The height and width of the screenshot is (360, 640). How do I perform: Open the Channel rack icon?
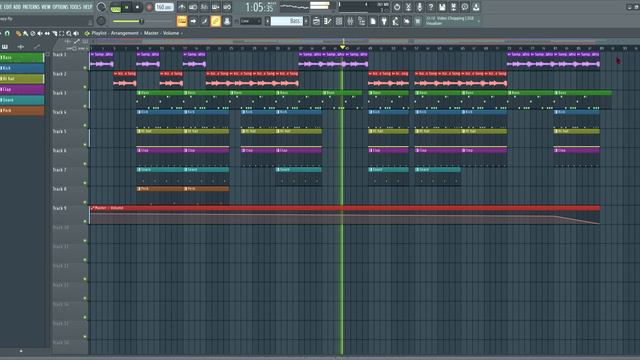(339, 21)
